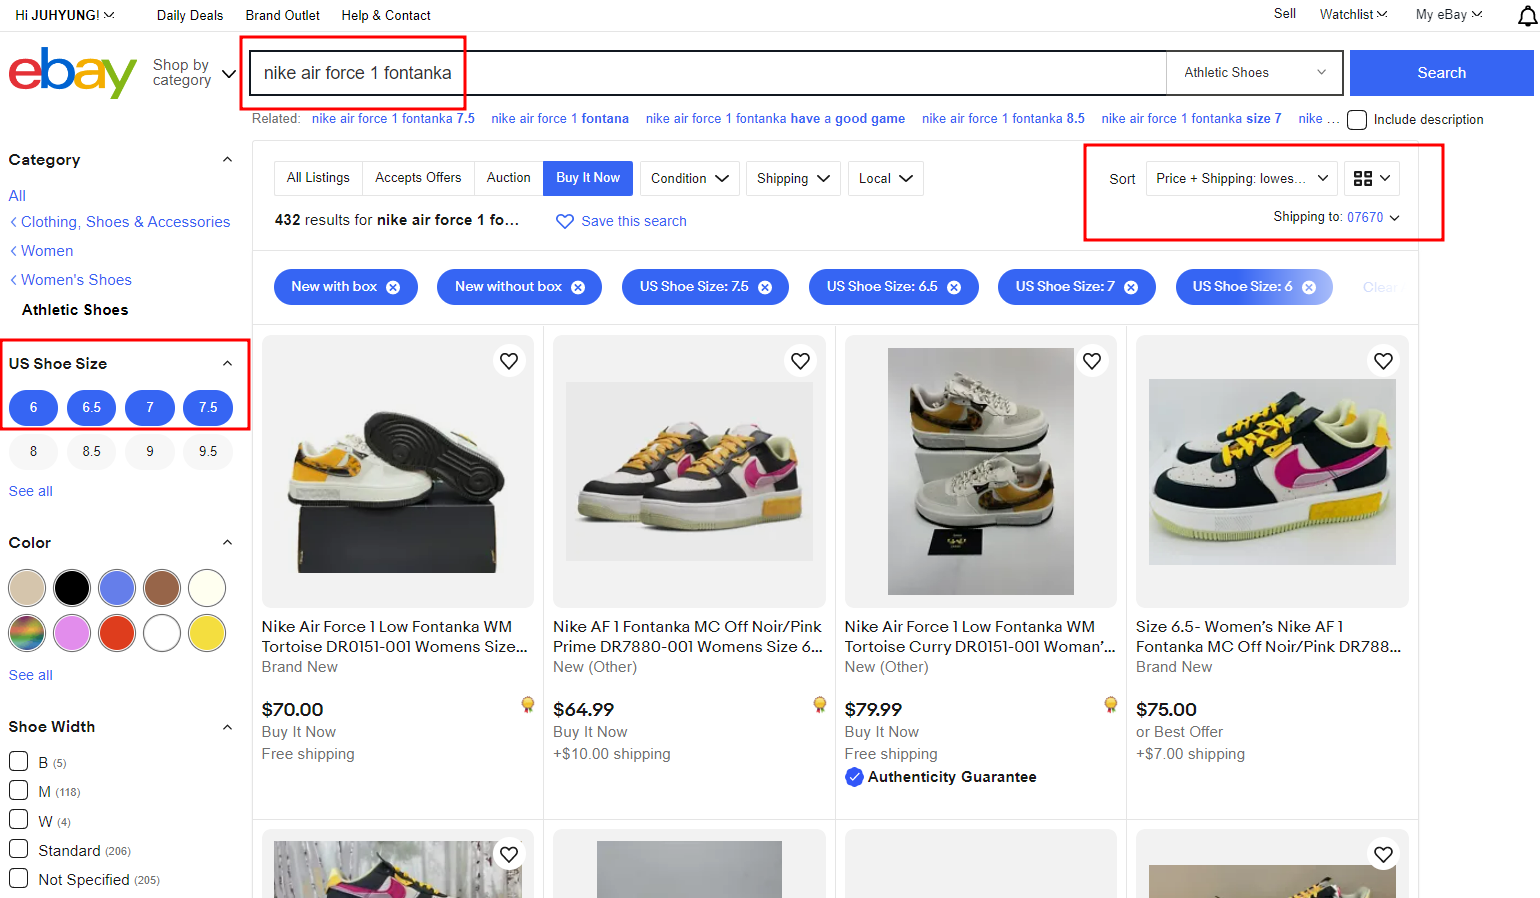Remove the New without box filter

(x=578, y=287)
